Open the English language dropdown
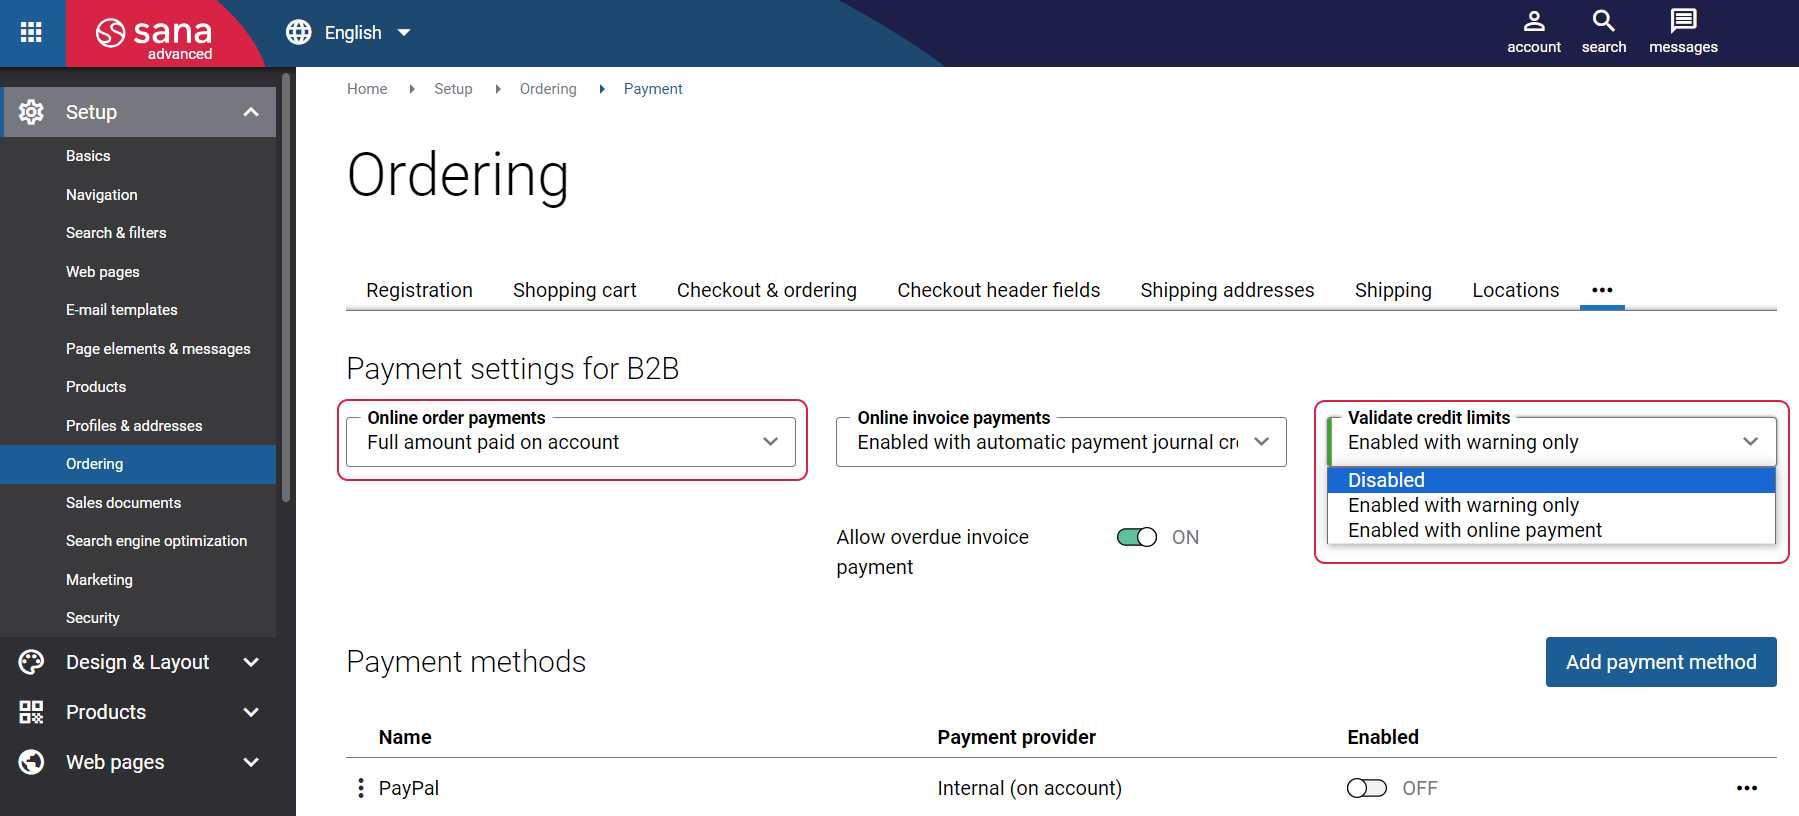The height and width of the screenshot is (816, 1799). click(366, 32)
